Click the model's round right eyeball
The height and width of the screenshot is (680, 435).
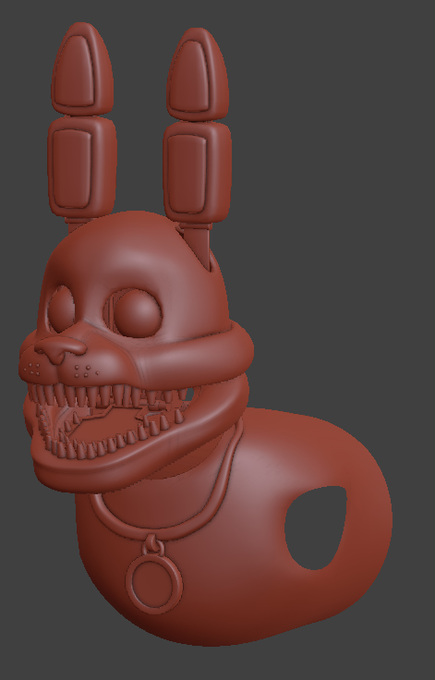(x=138, y=314)
